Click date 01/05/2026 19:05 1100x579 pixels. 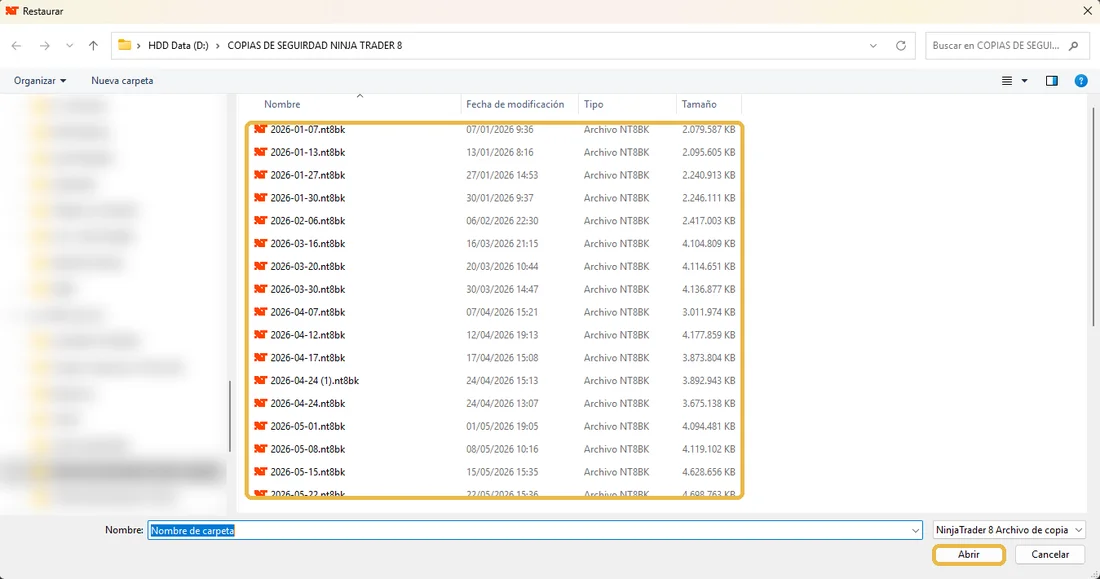tap(502, 426)
